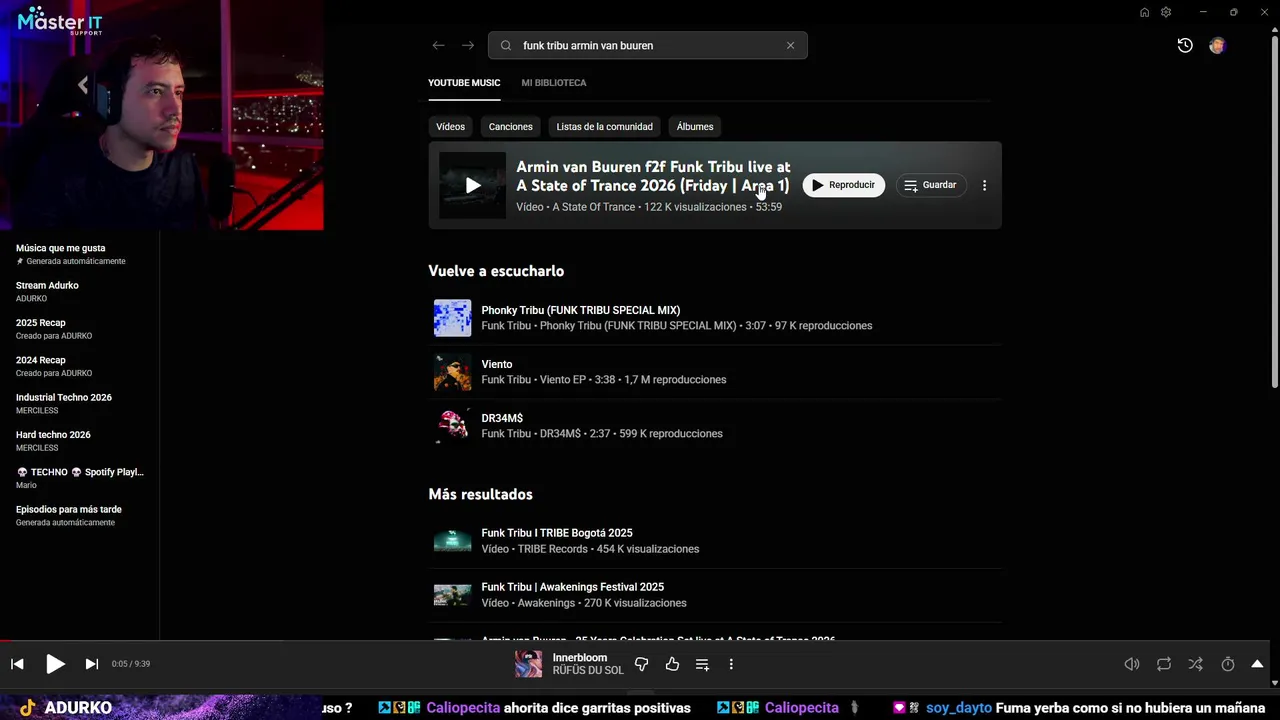Expand the player with up arrow

tap(1257, 664)
